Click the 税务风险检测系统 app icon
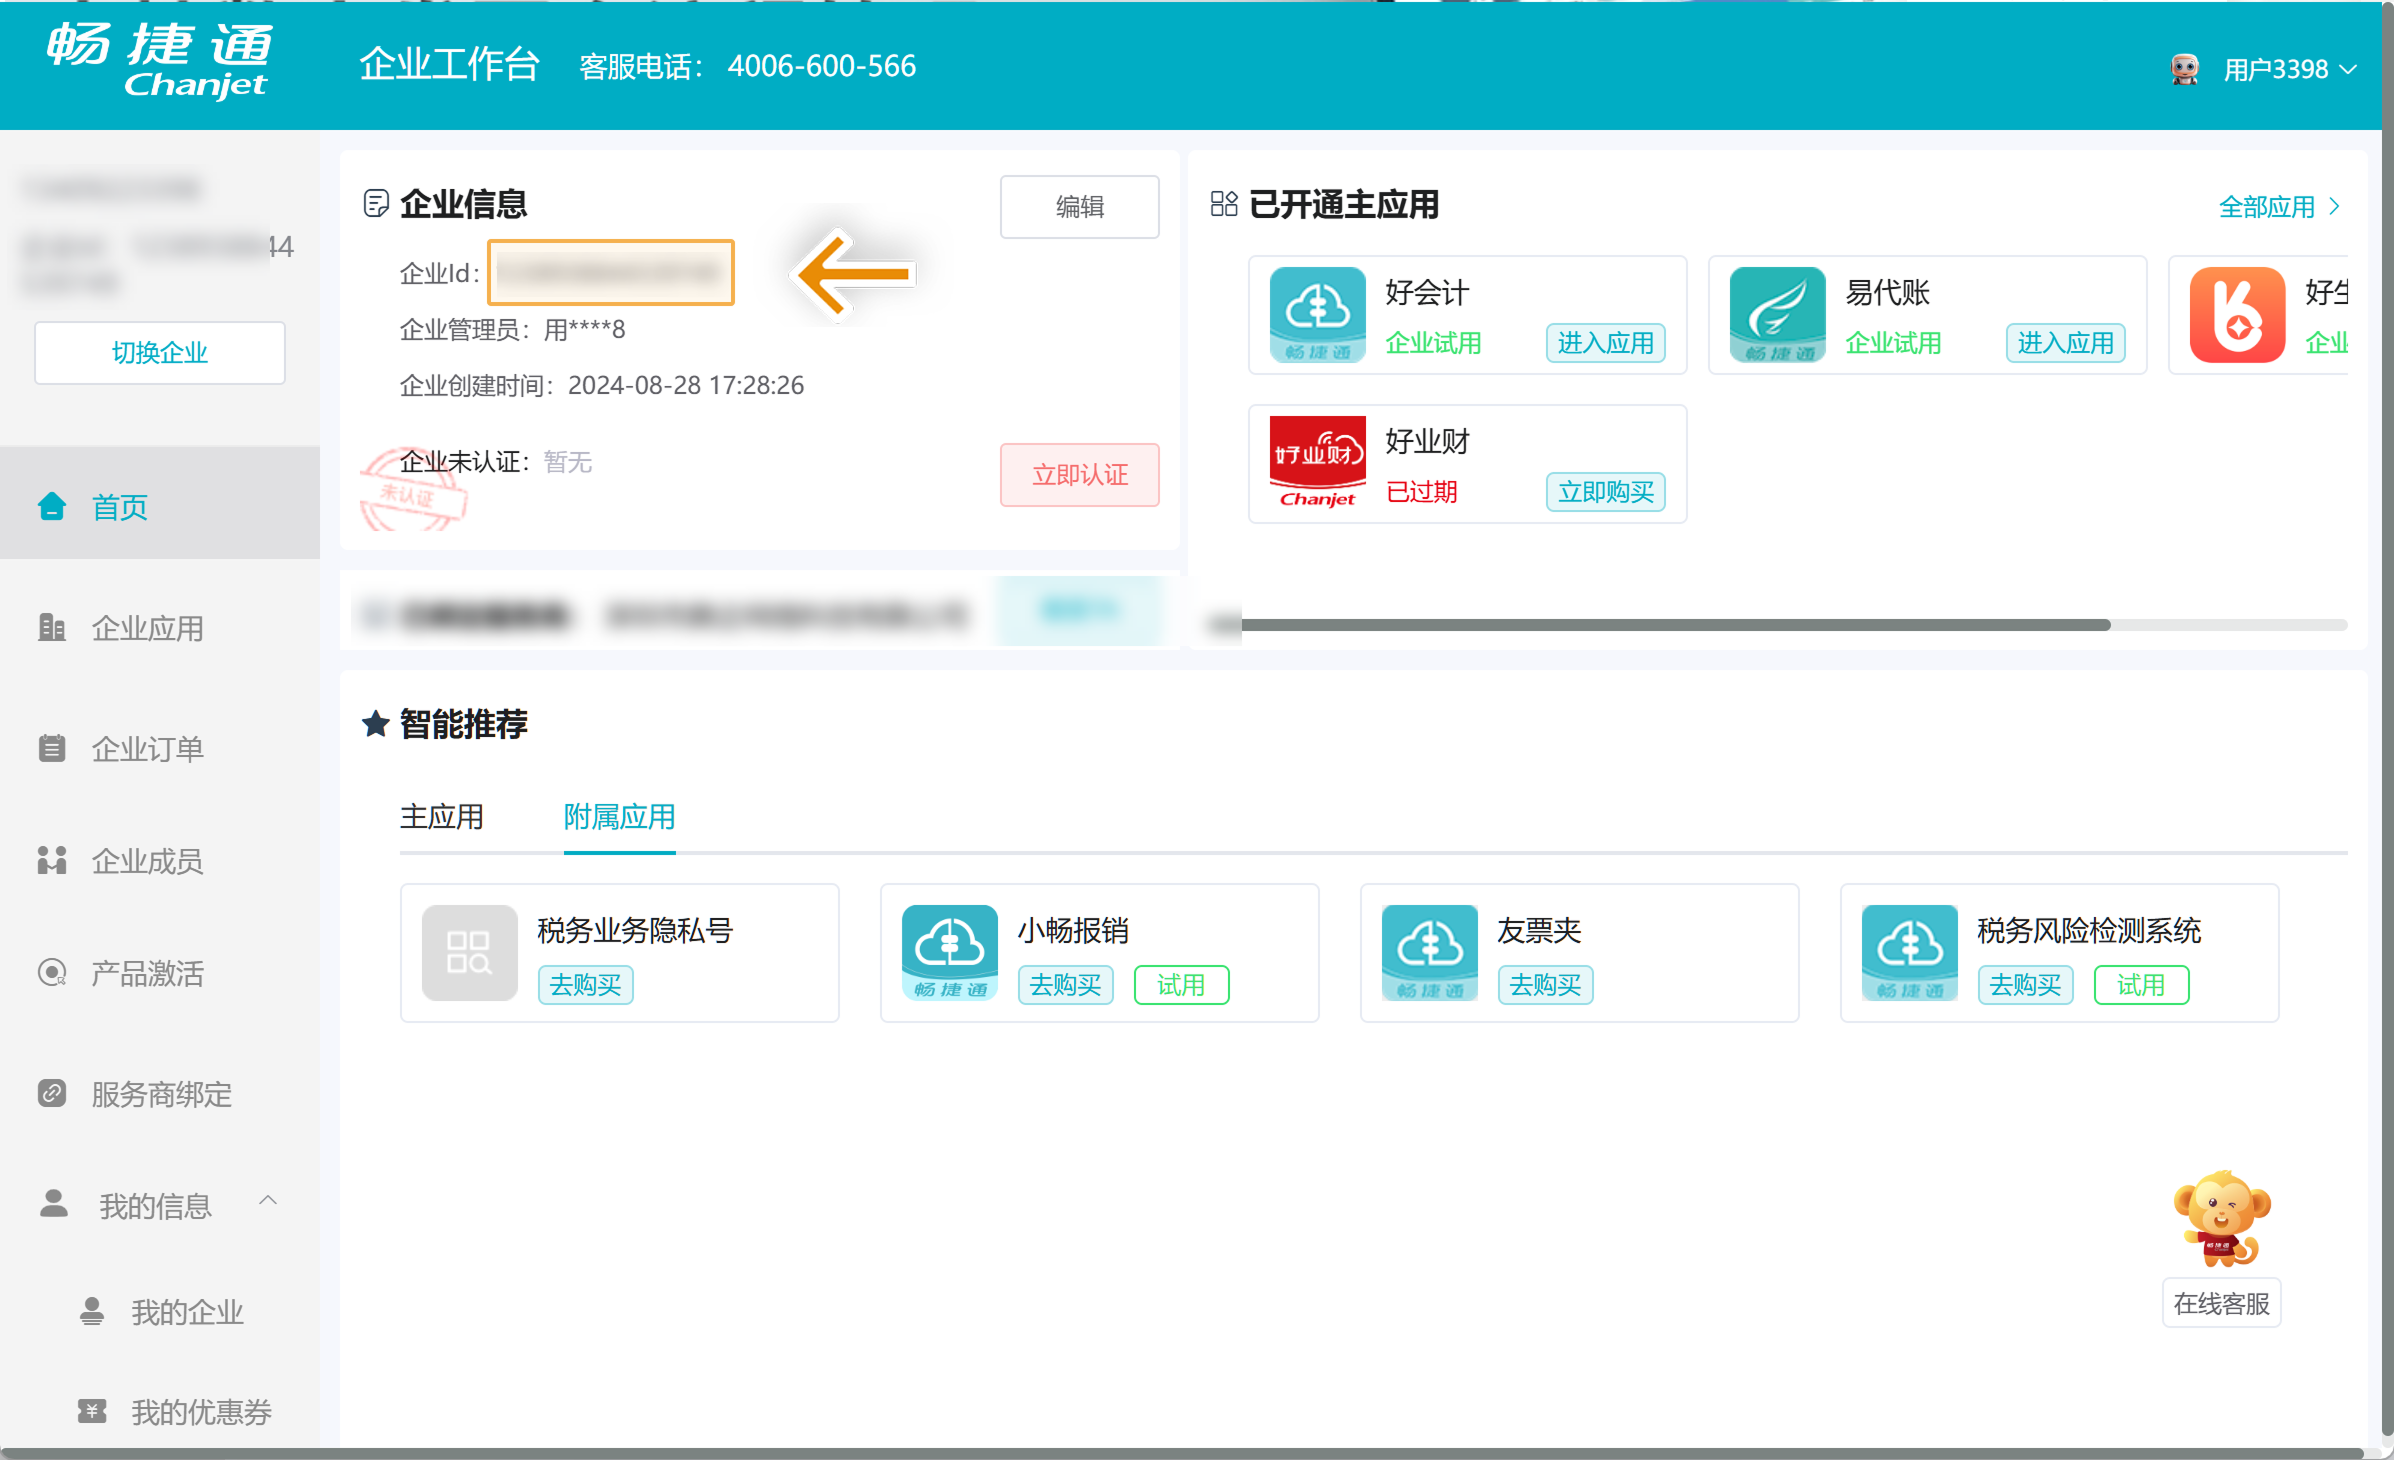The height and width of the screenshot is (1460, 2394). (x=1909, y=952)
